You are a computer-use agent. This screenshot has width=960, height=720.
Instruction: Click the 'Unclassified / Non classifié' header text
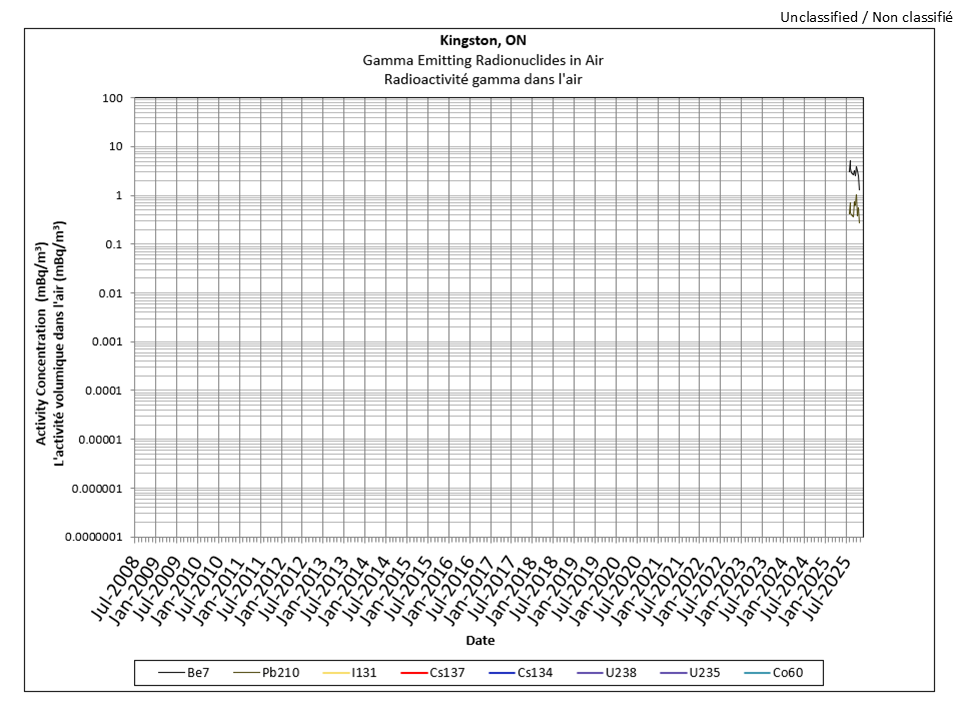[x=865, y=17]
